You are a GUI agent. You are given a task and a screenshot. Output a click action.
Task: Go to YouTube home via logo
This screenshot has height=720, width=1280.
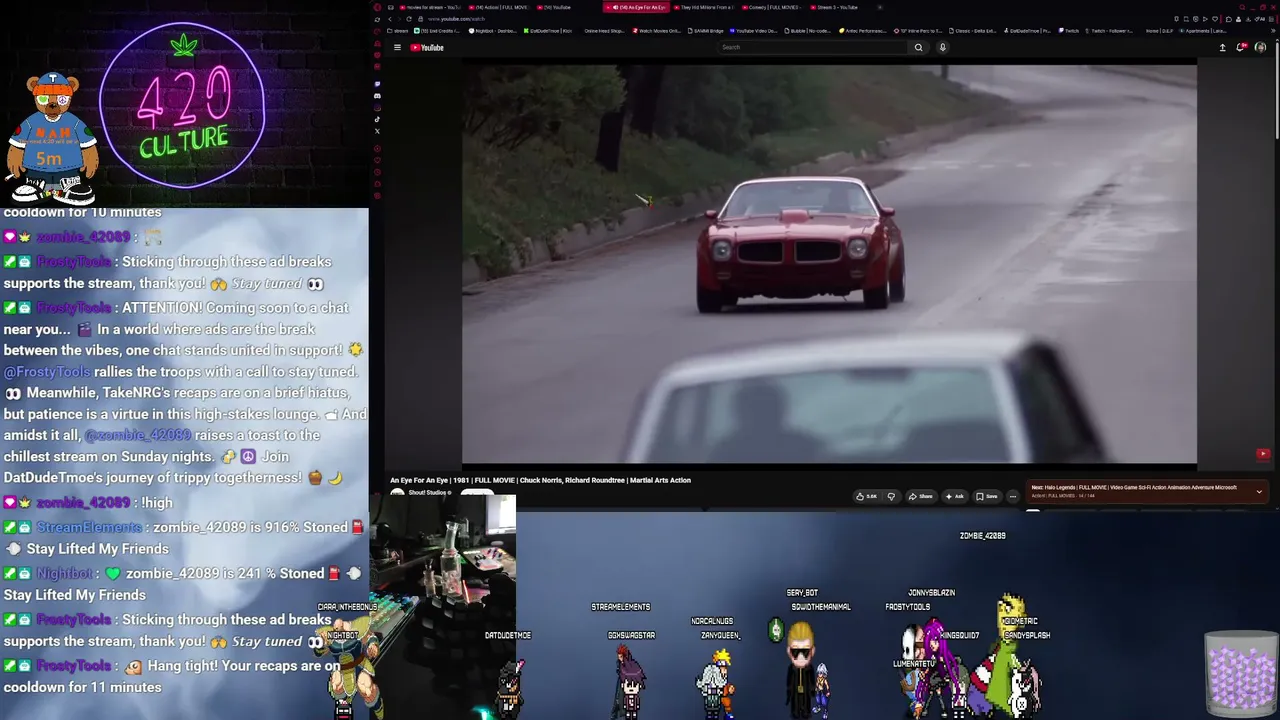(x=427, y=47)
